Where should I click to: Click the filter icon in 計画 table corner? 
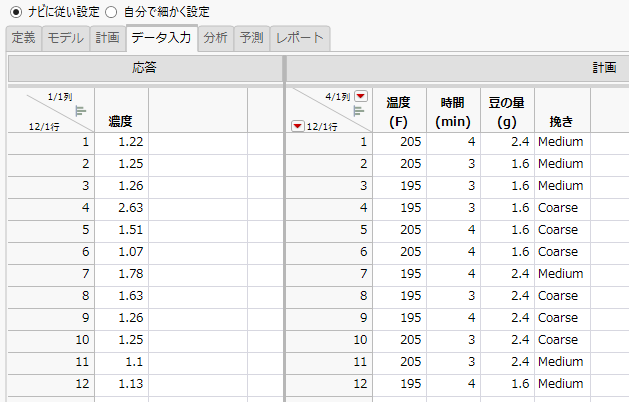(x=359, y=111)
